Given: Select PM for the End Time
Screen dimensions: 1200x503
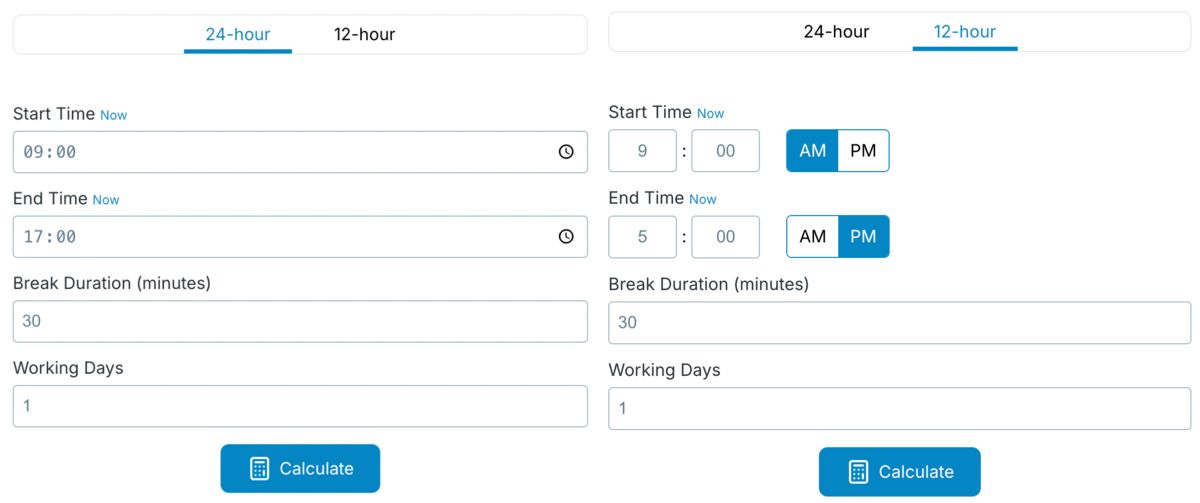Looking at the screenshot, I should point(863,237).
